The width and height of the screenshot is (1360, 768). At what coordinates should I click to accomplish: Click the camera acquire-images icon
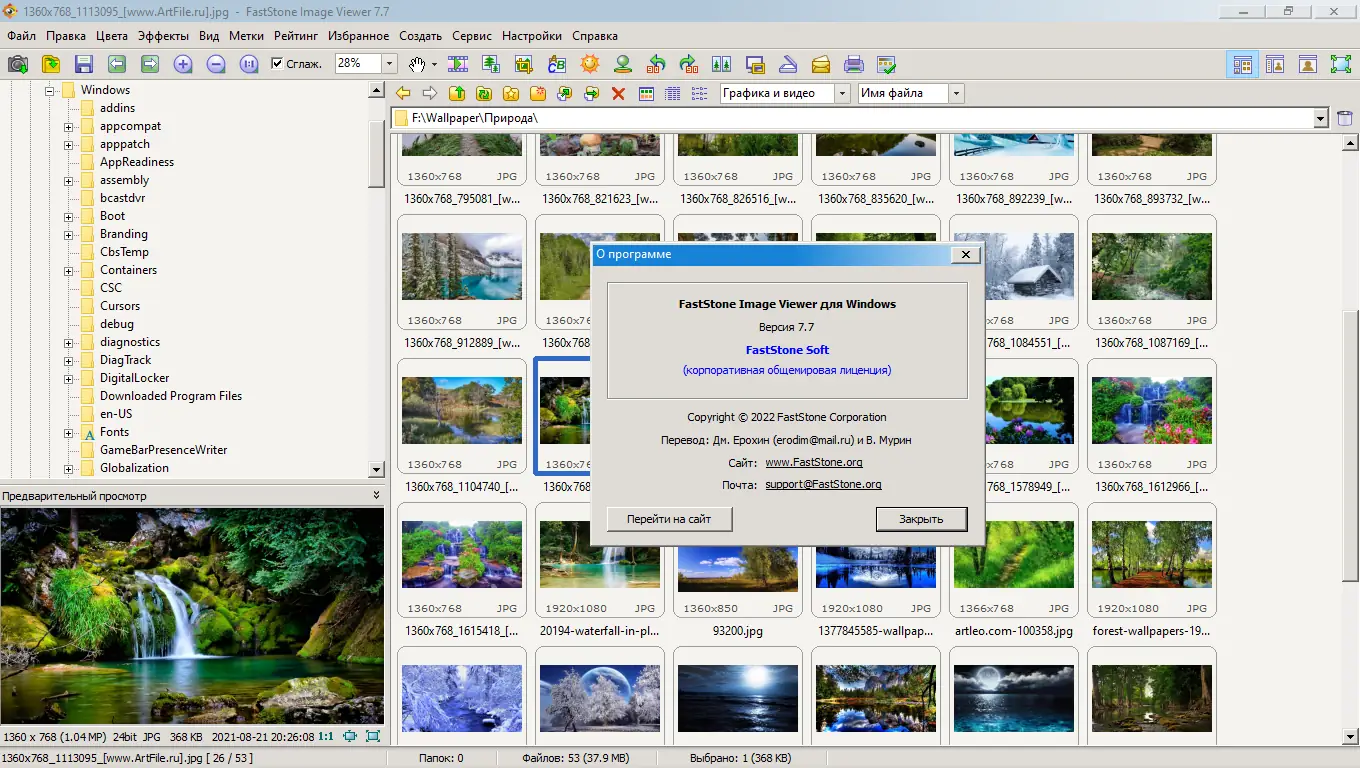[x=18, y=64]
